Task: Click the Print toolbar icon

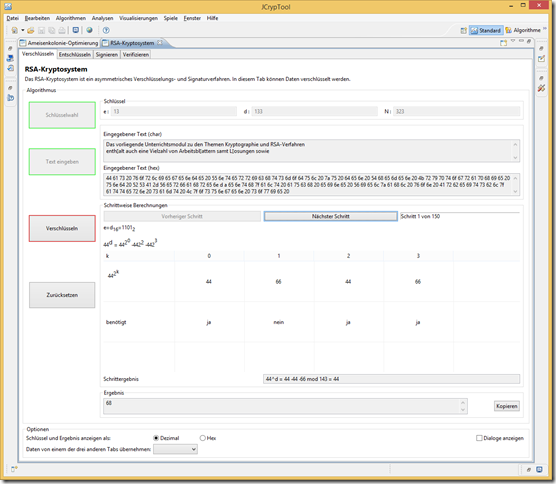Action: point(62,30)
